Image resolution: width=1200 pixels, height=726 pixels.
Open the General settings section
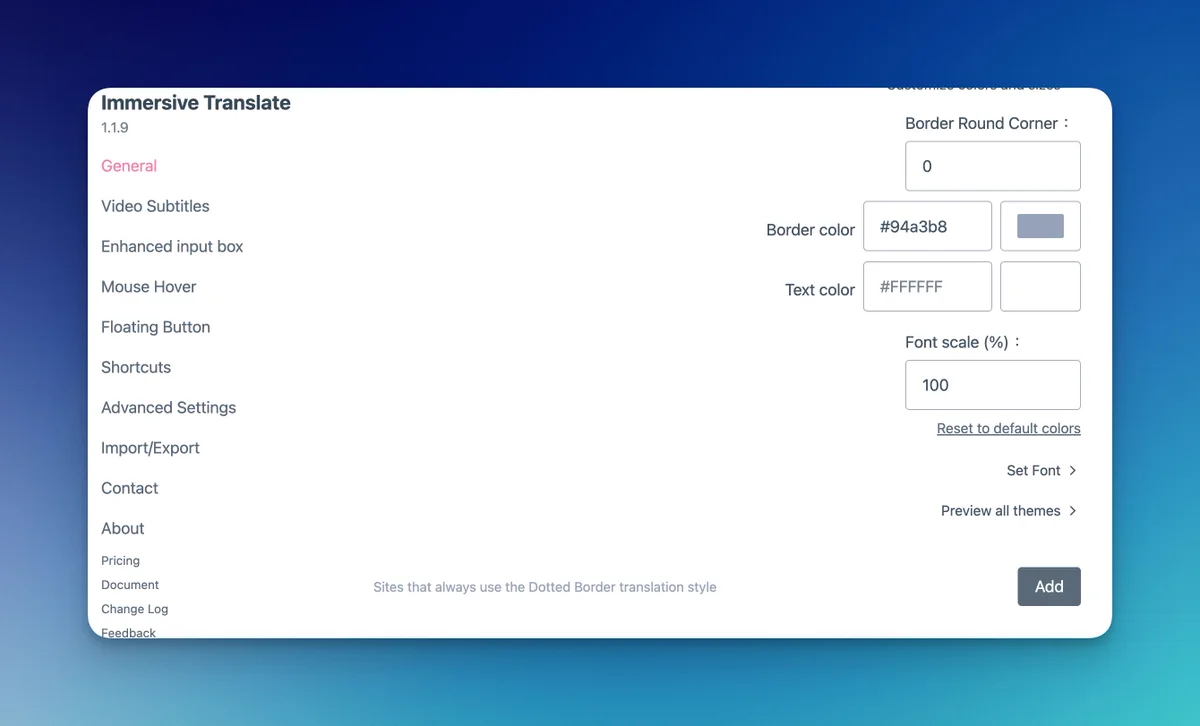pyautogui.click(x=129, y=166)
